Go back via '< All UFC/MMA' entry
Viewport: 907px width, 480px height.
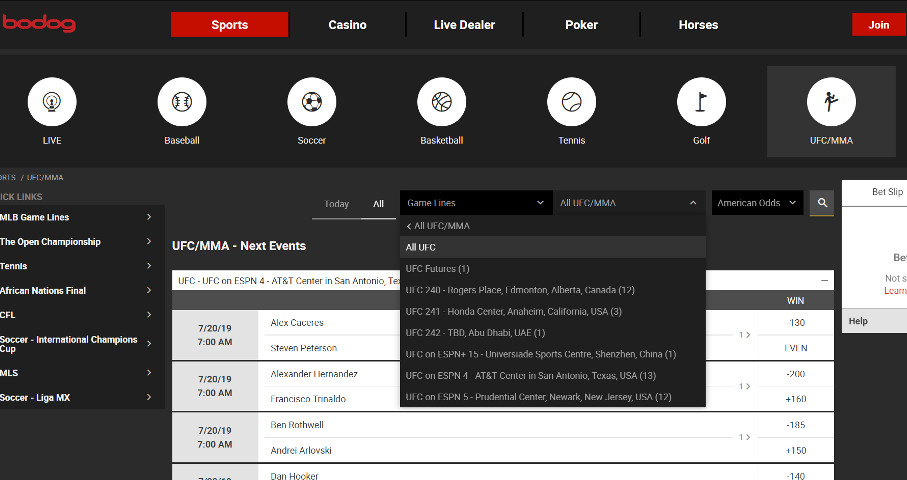(553, 226)
